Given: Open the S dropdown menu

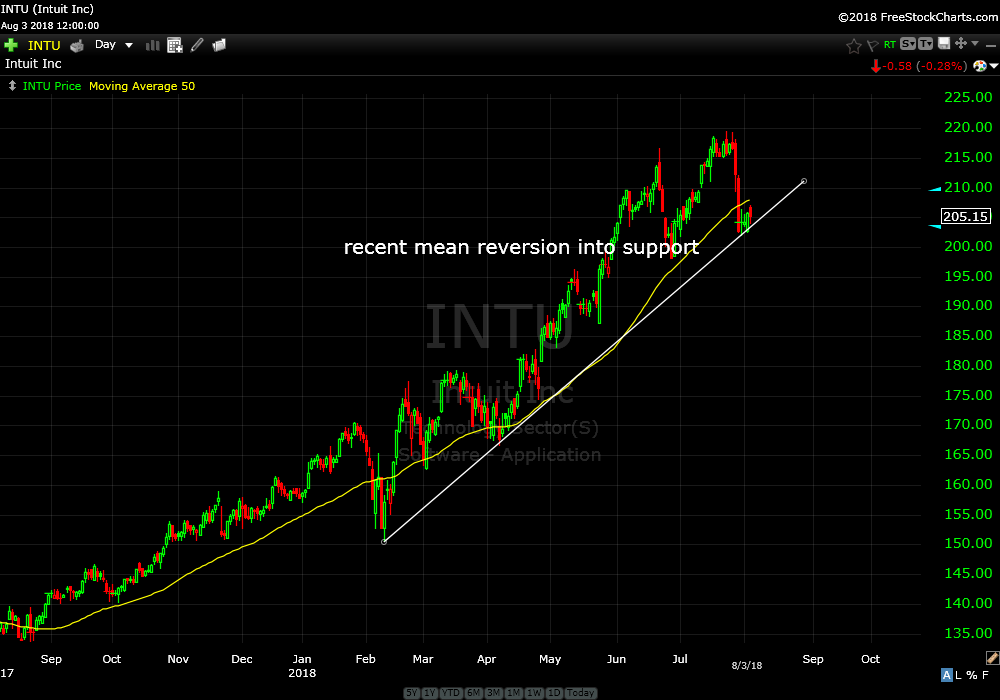Looking at the screenshot, I should pyautogui.click(x=907, y=44).
